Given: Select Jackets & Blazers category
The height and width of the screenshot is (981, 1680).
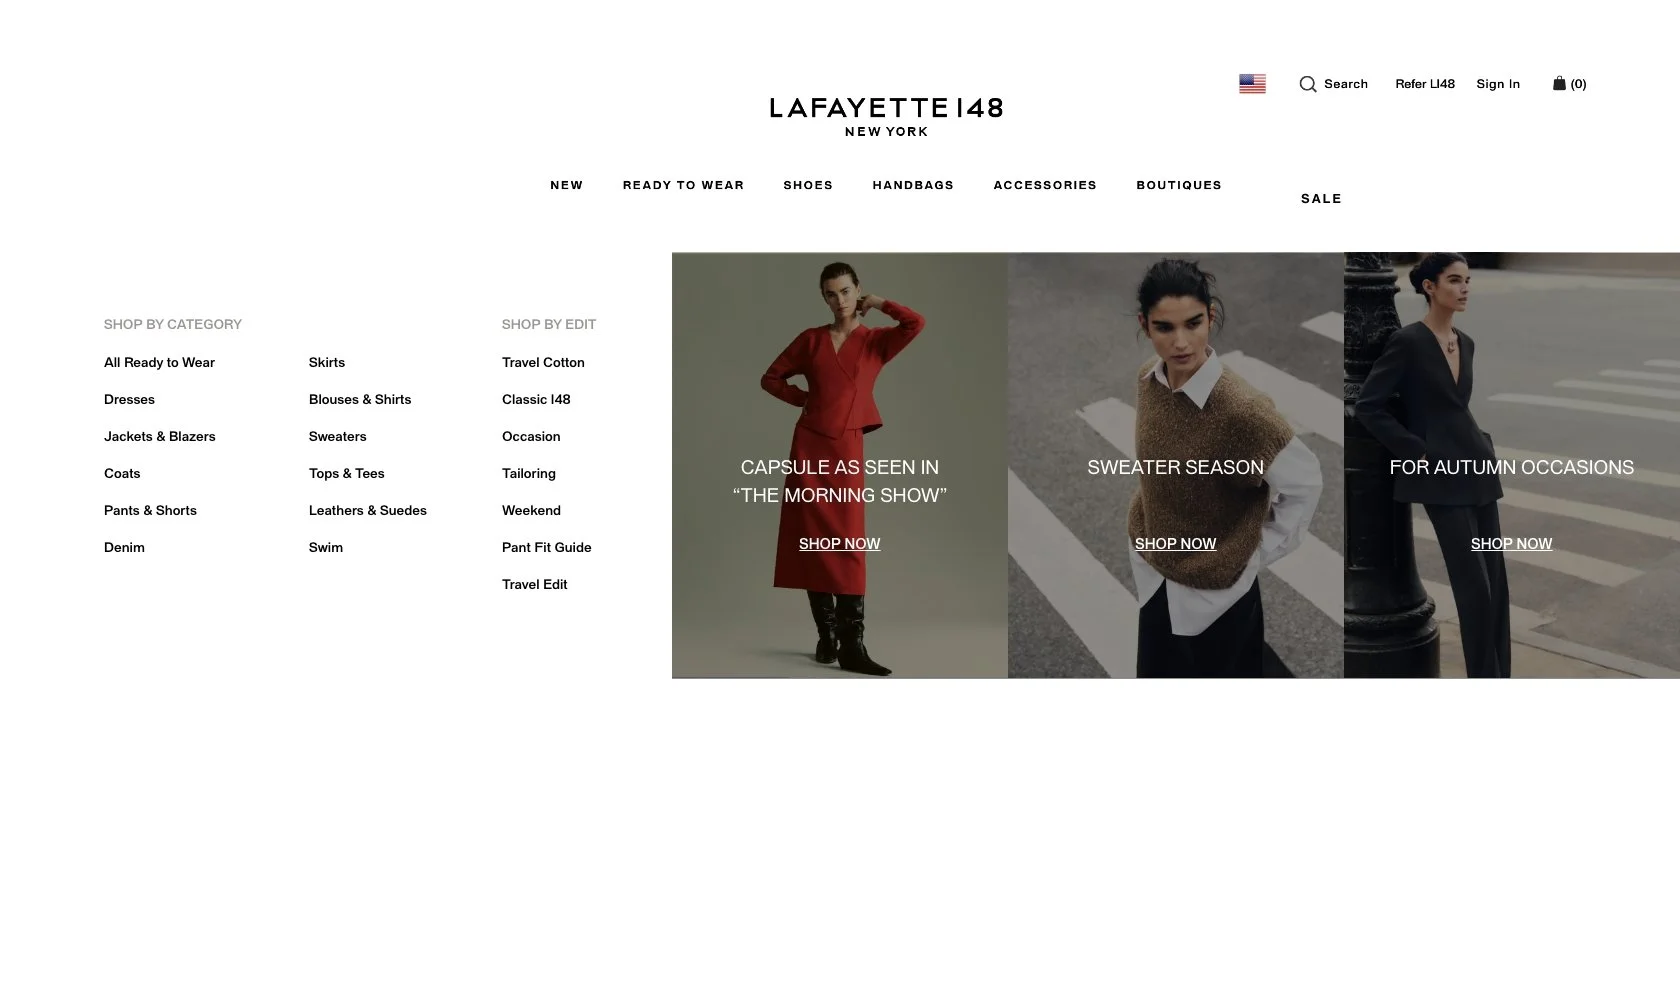Looking at the screenshot, I should [x=160, y=436].
